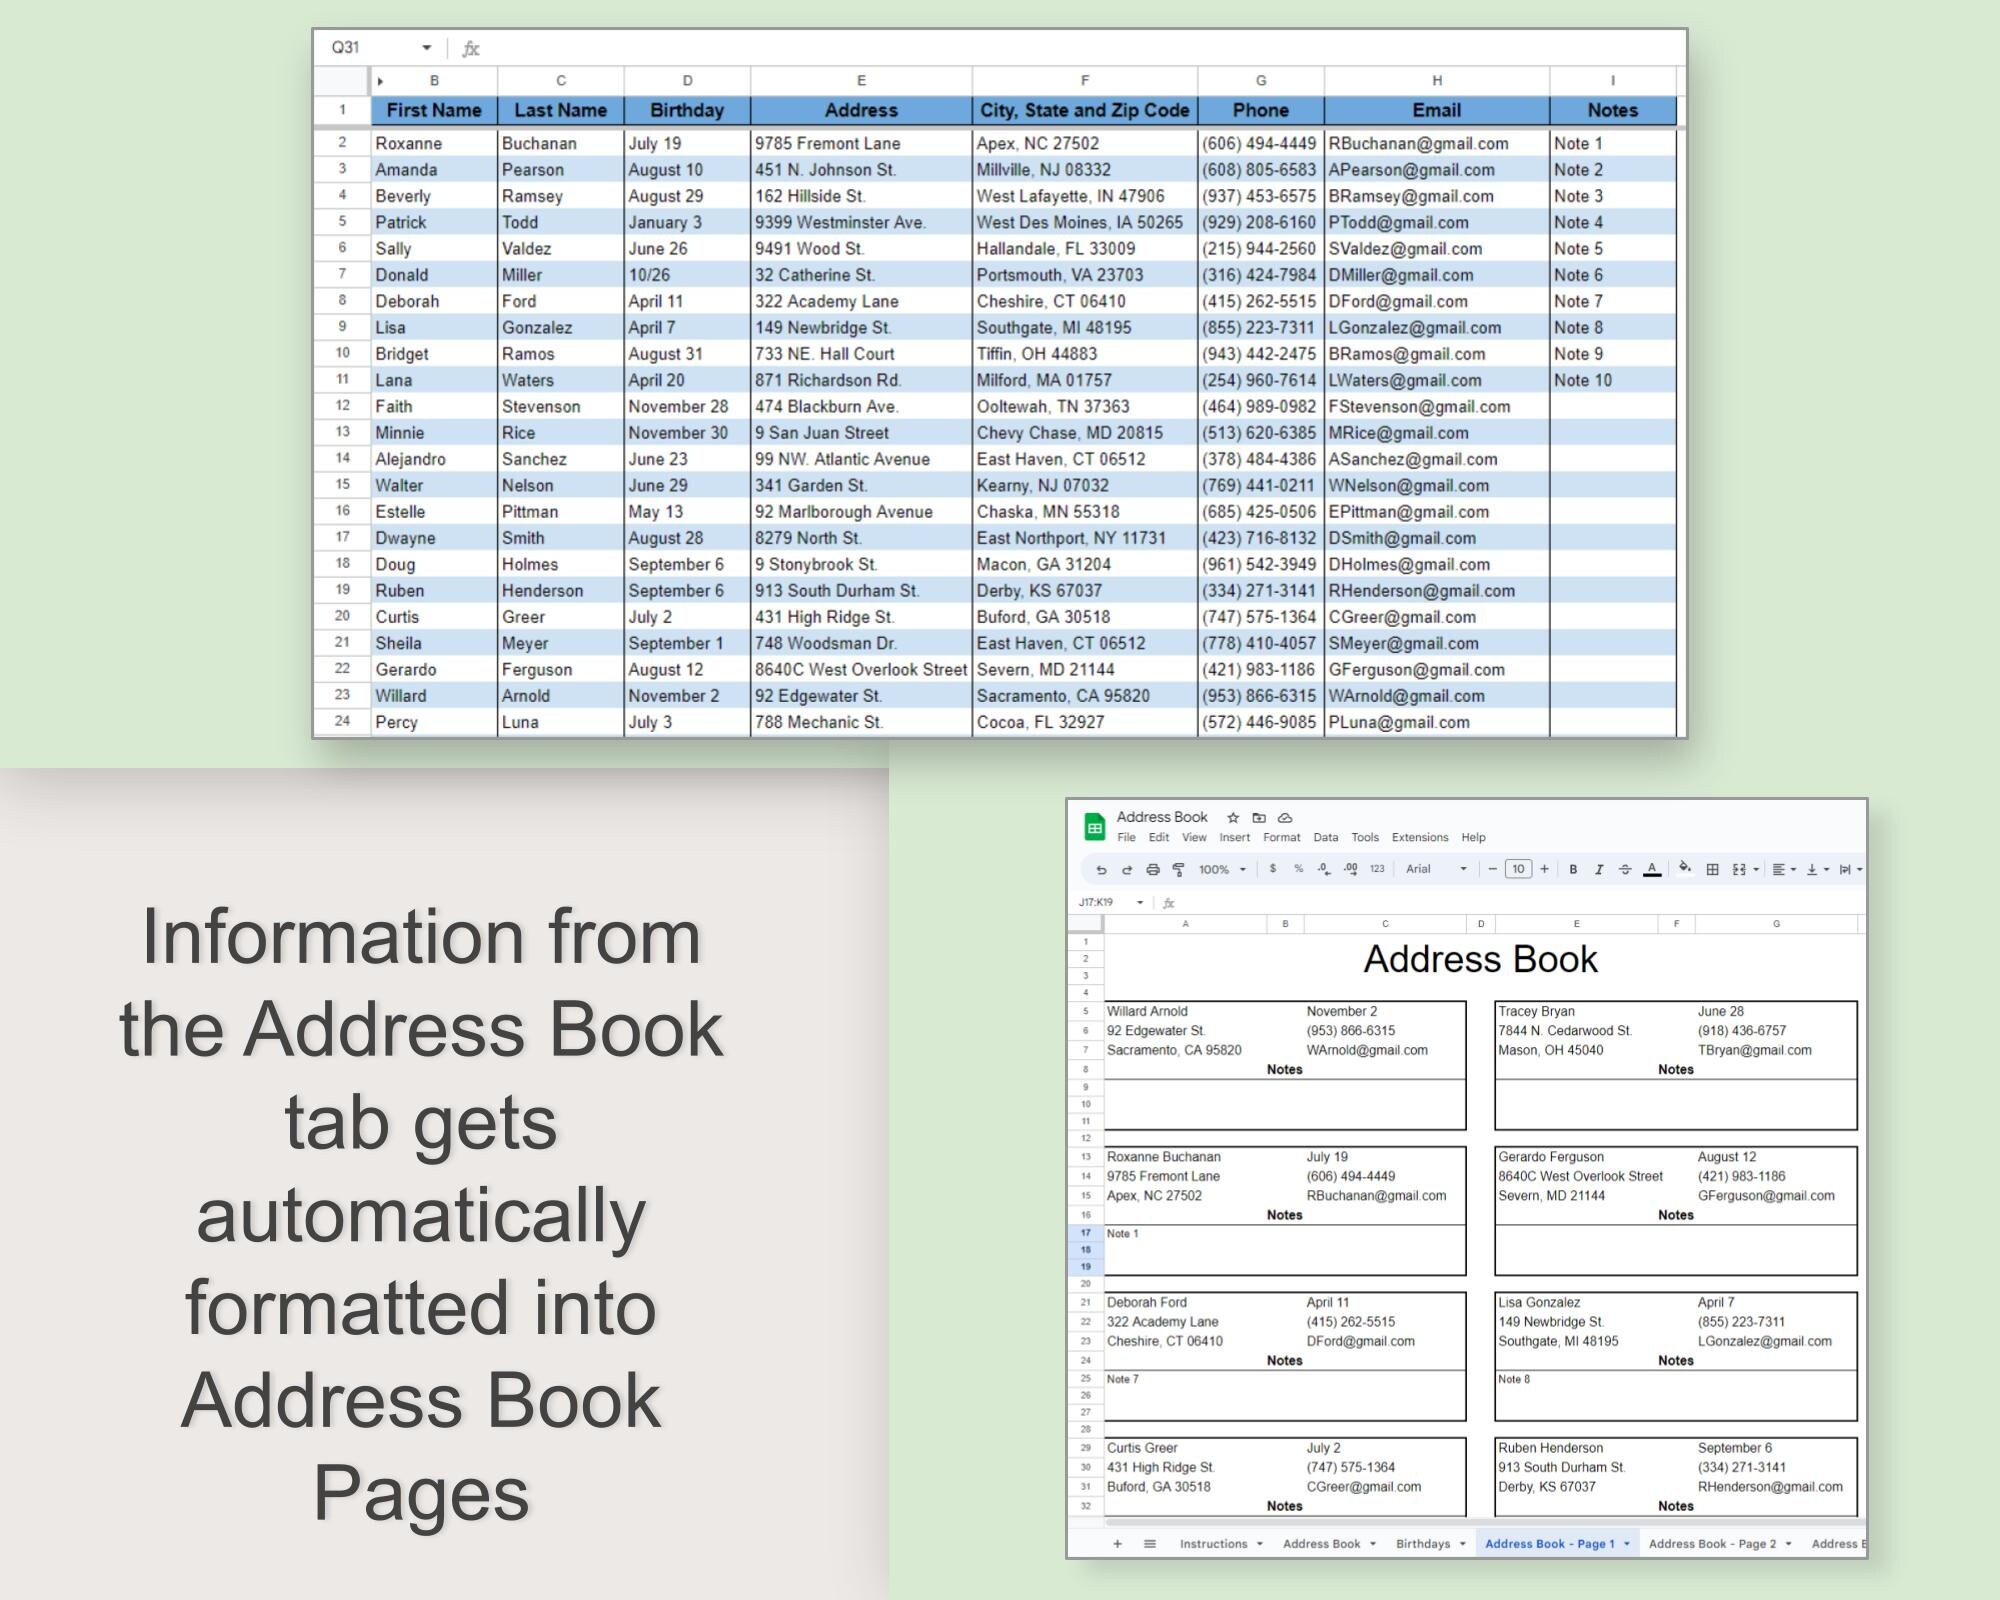The width and height of the screenshot is (2000, 1600).
Task: Toggle italic formatting
Action: [1599, 868]
